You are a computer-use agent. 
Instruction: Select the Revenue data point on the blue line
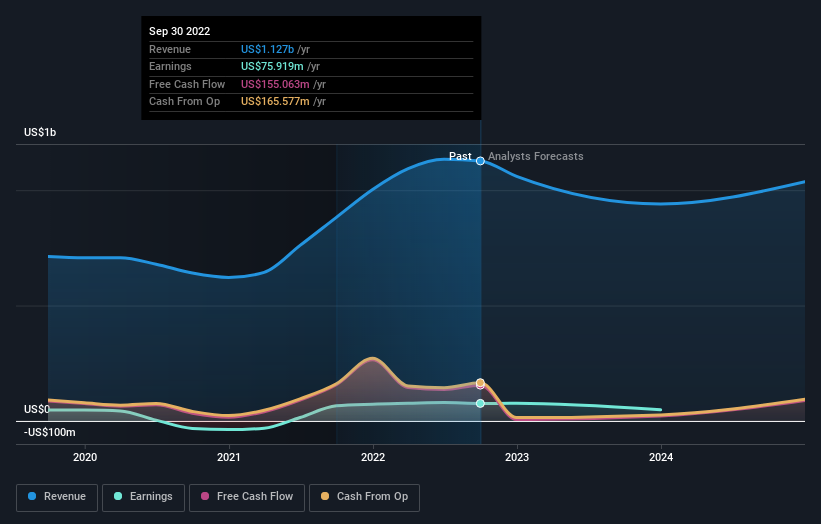[x=480, y=161]
